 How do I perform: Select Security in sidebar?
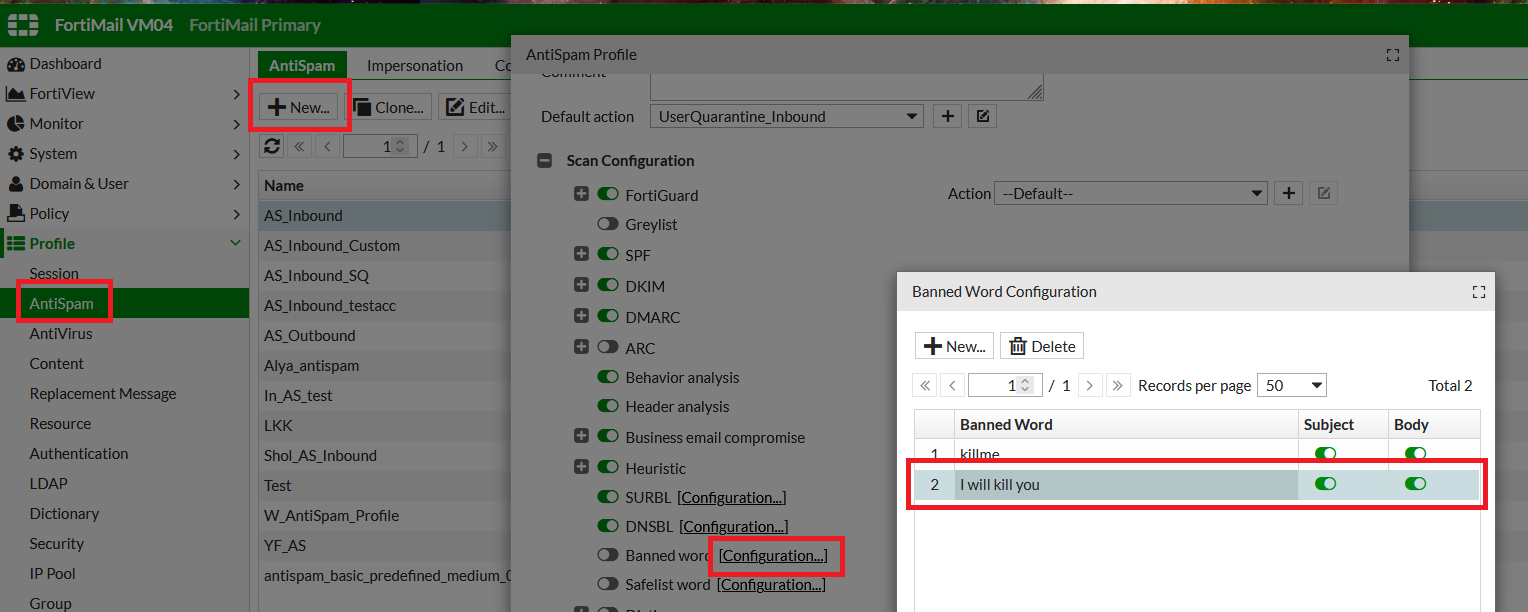point(57,544)
